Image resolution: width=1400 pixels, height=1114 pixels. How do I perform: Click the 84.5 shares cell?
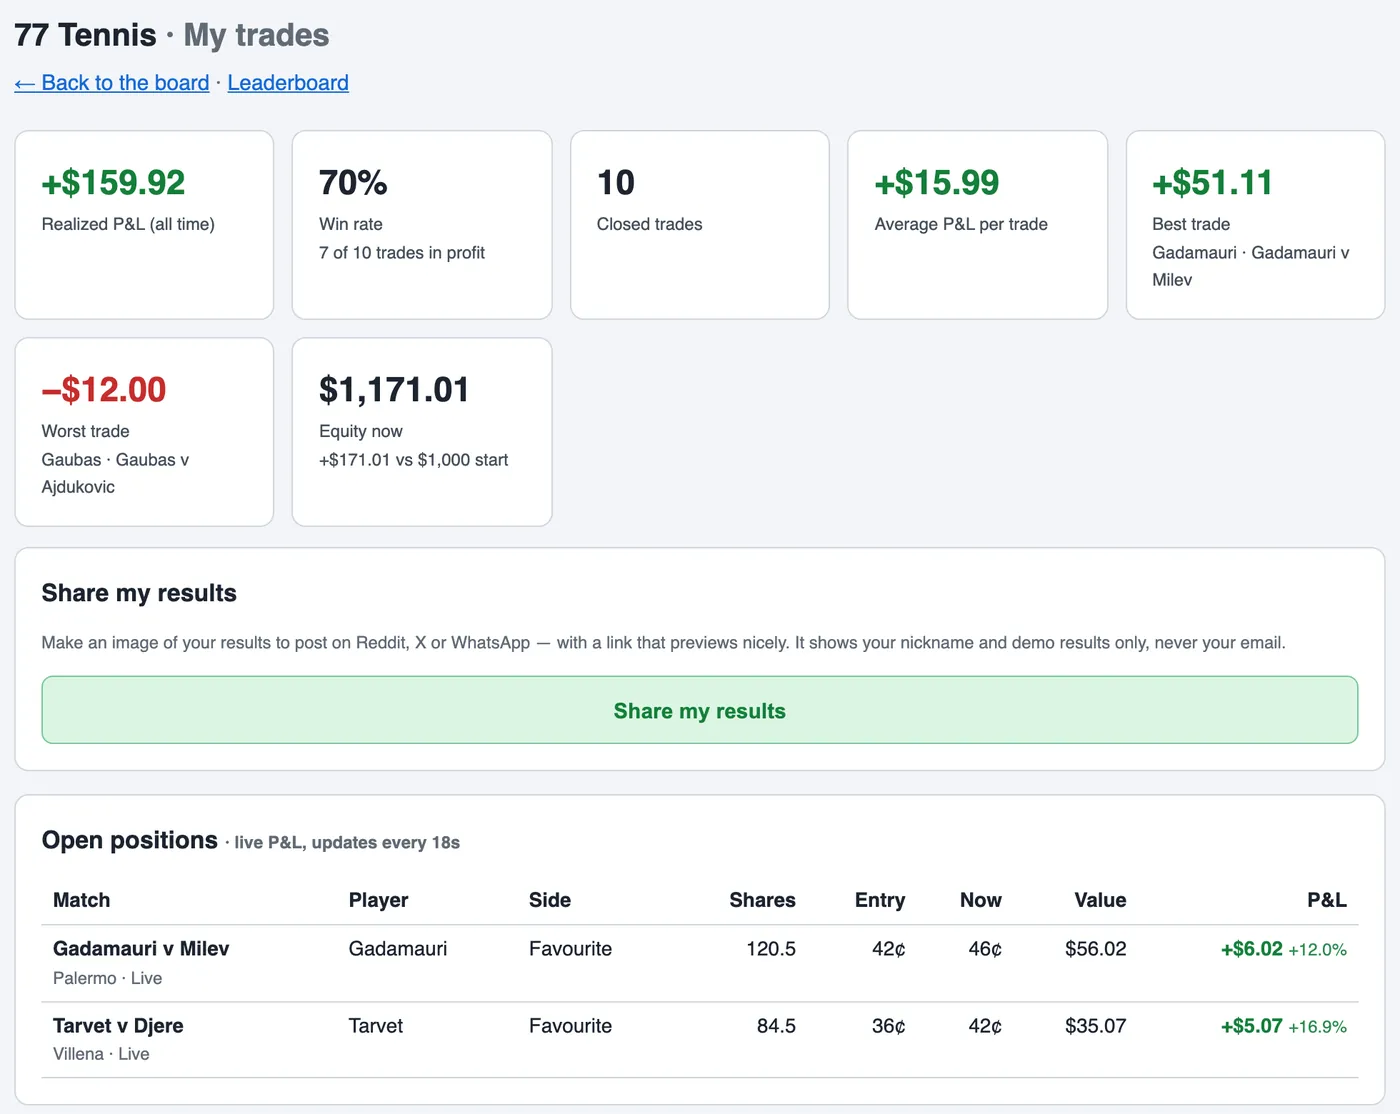tap(776, 1026)
